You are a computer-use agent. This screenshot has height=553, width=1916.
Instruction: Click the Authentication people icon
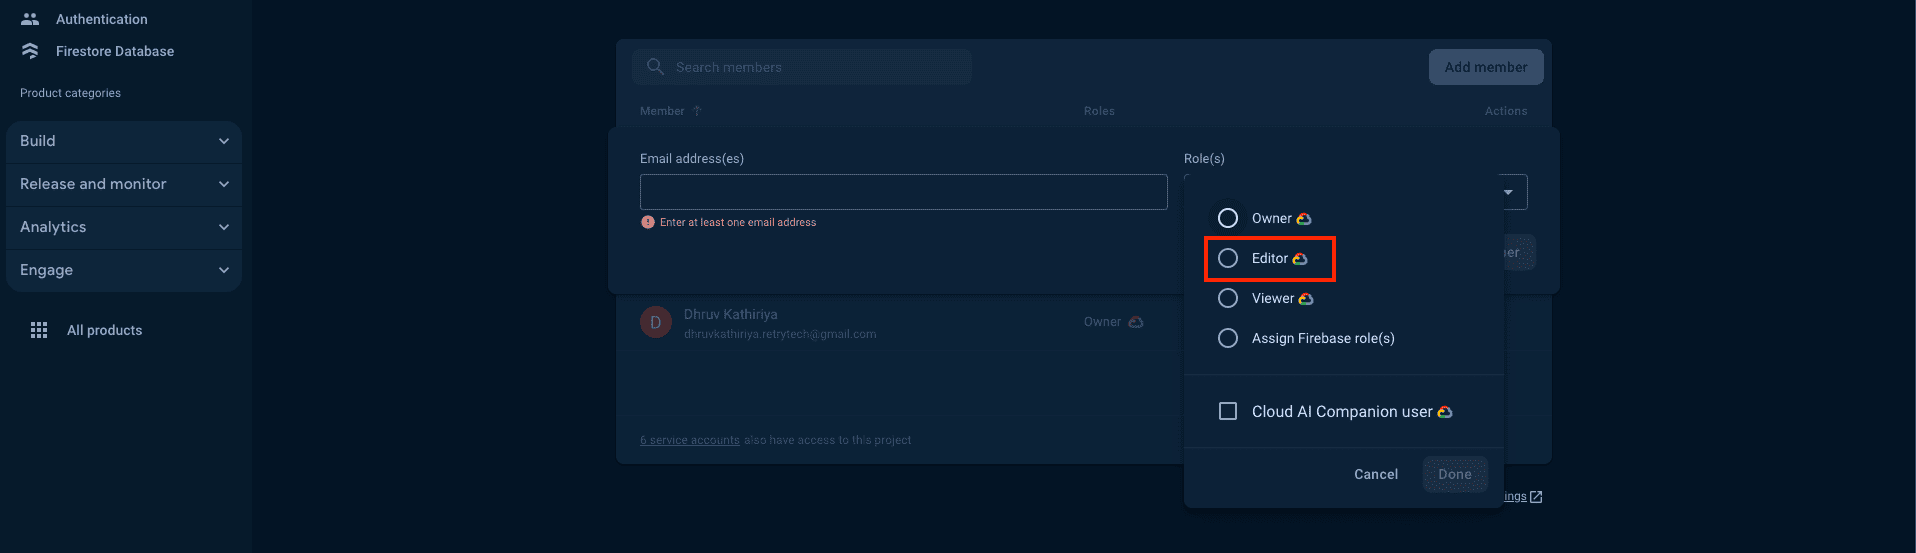pos(30,19)
